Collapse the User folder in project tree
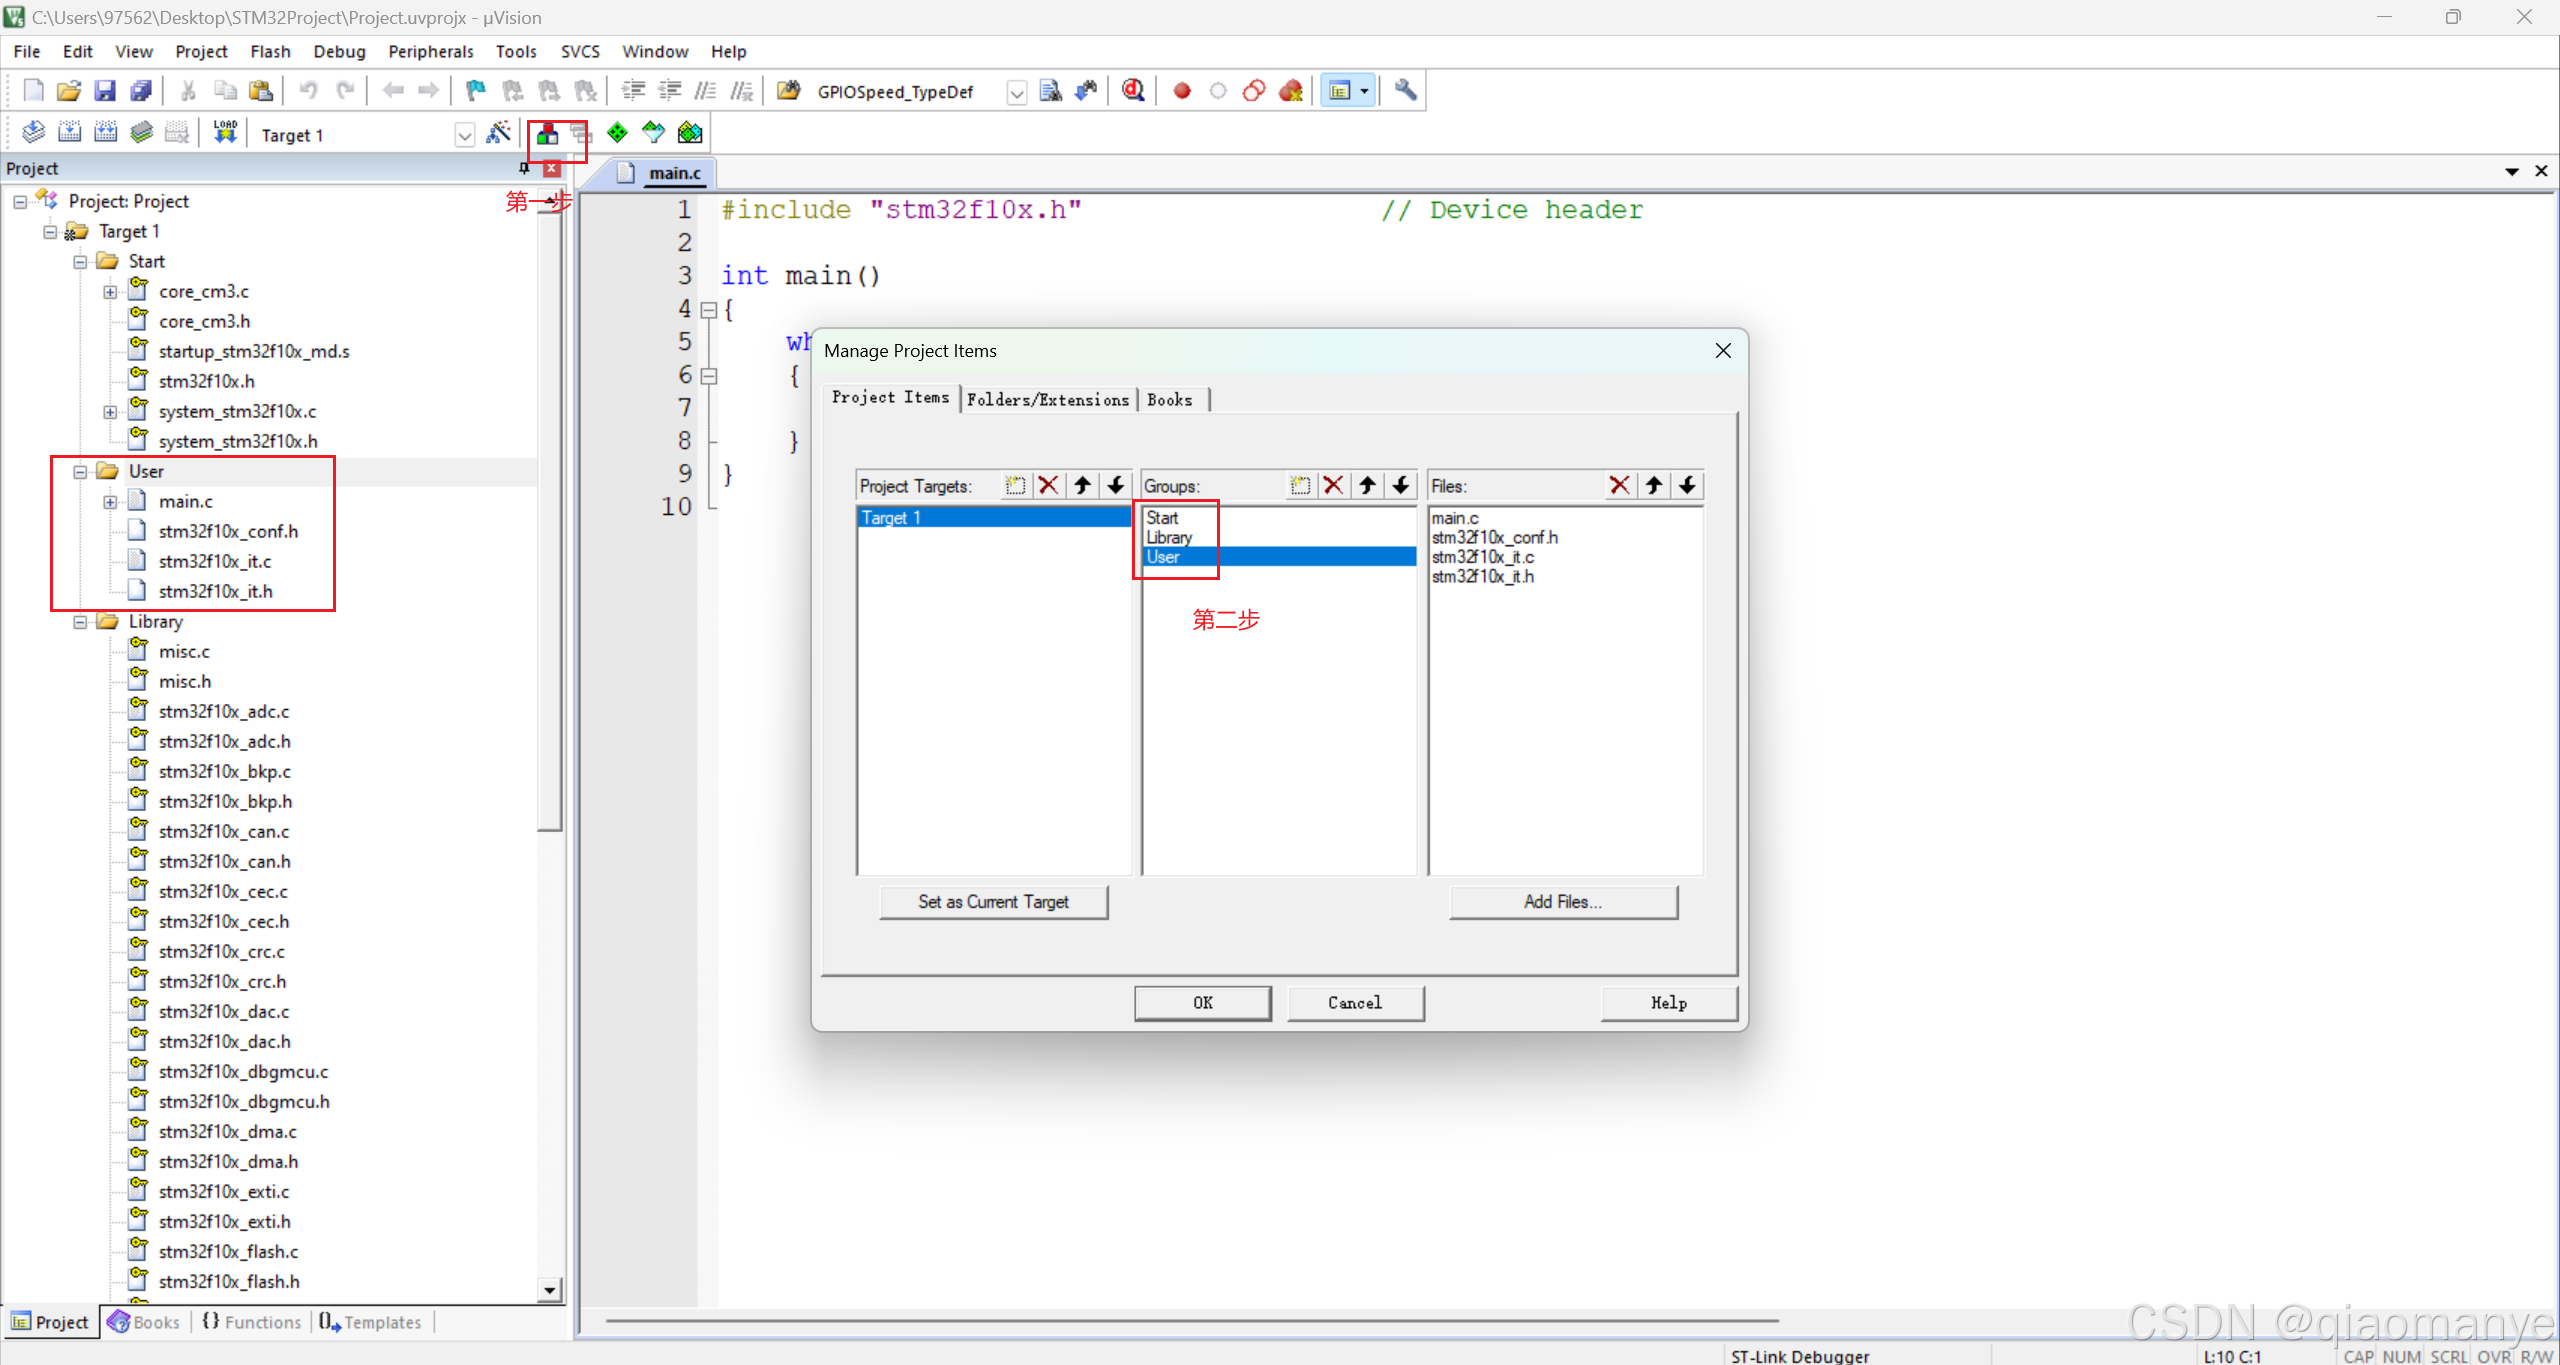This screenshot has height=1365, width=2560. click(x=80, y=472)
